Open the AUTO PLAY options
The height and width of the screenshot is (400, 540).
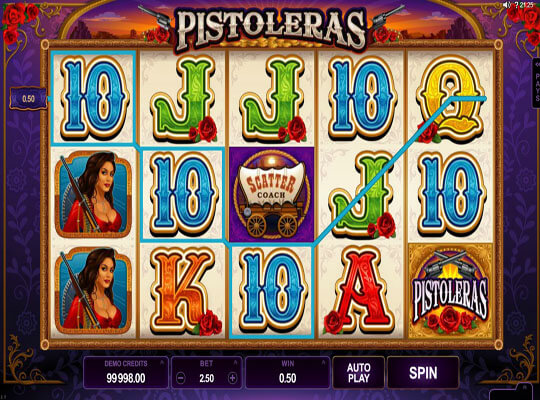[359, 373]
